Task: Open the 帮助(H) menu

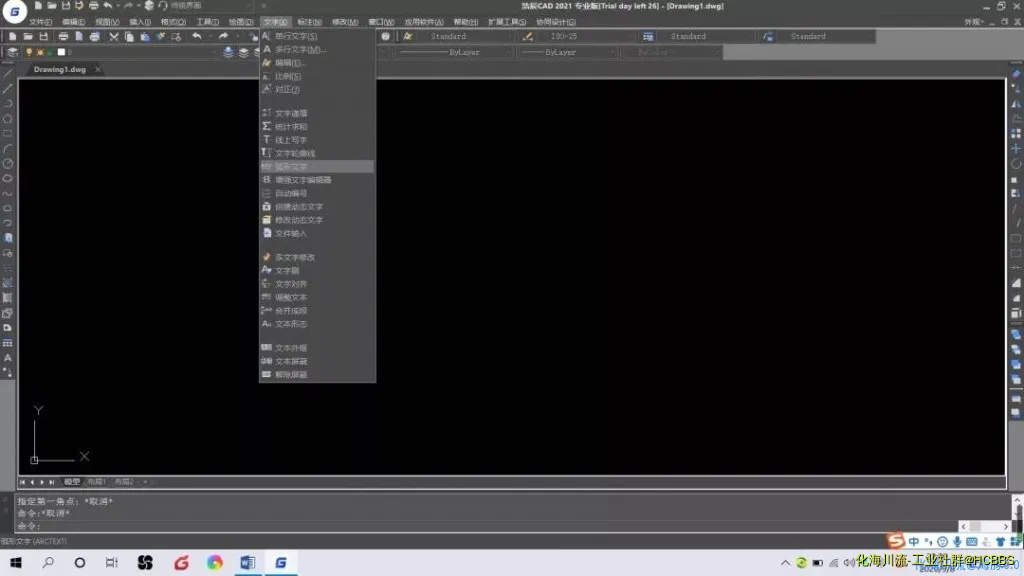Action: coord(466,22)
